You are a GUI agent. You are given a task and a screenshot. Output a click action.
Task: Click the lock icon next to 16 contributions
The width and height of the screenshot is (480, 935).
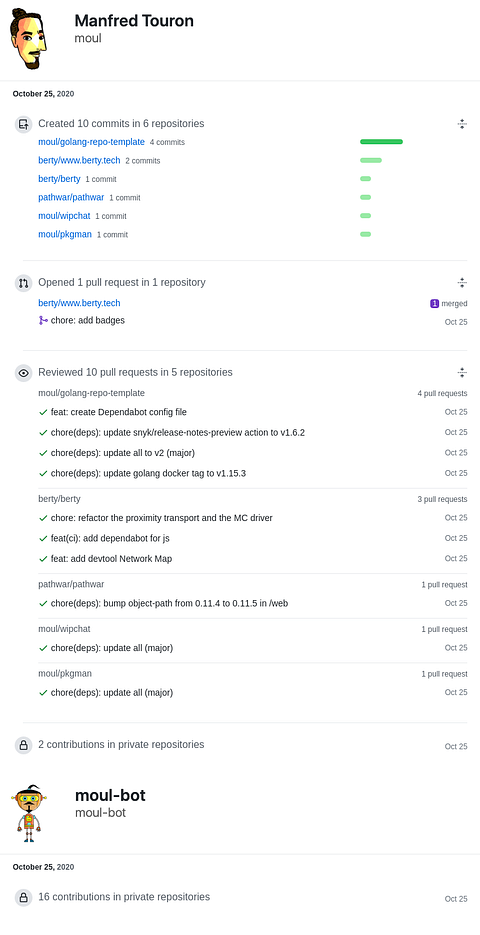coord(23,897)
